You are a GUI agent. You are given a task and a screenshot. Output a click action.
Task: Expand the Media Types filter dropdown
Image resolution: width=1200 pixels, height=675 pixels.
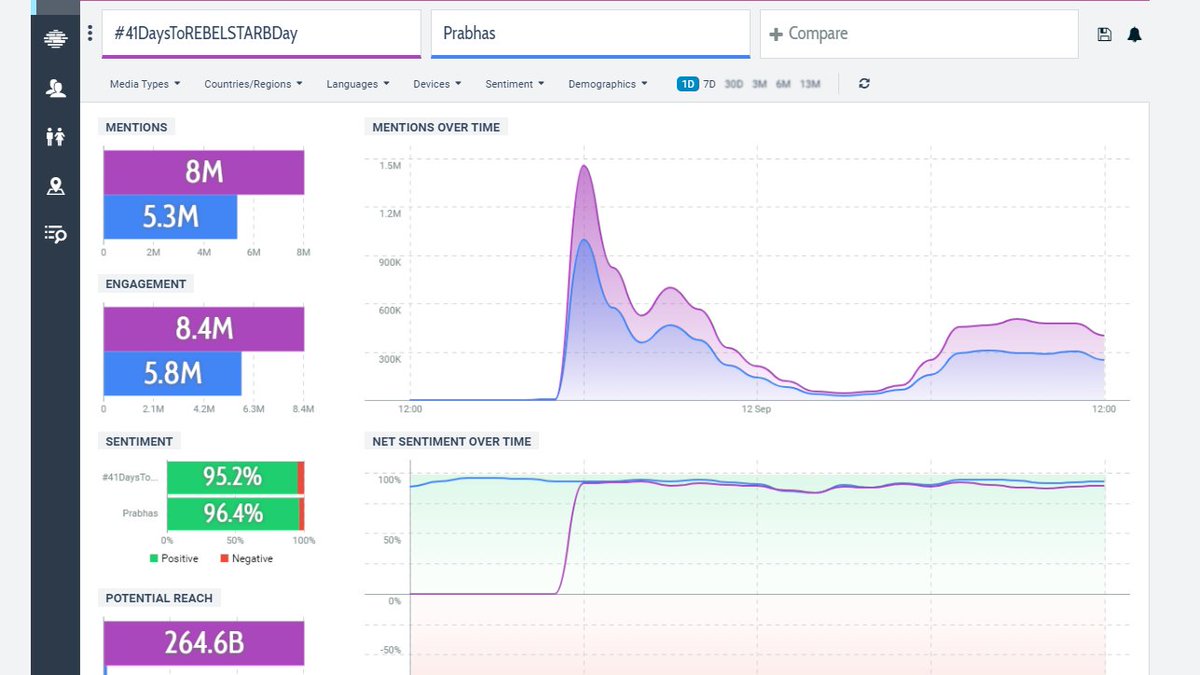(145, 84)
